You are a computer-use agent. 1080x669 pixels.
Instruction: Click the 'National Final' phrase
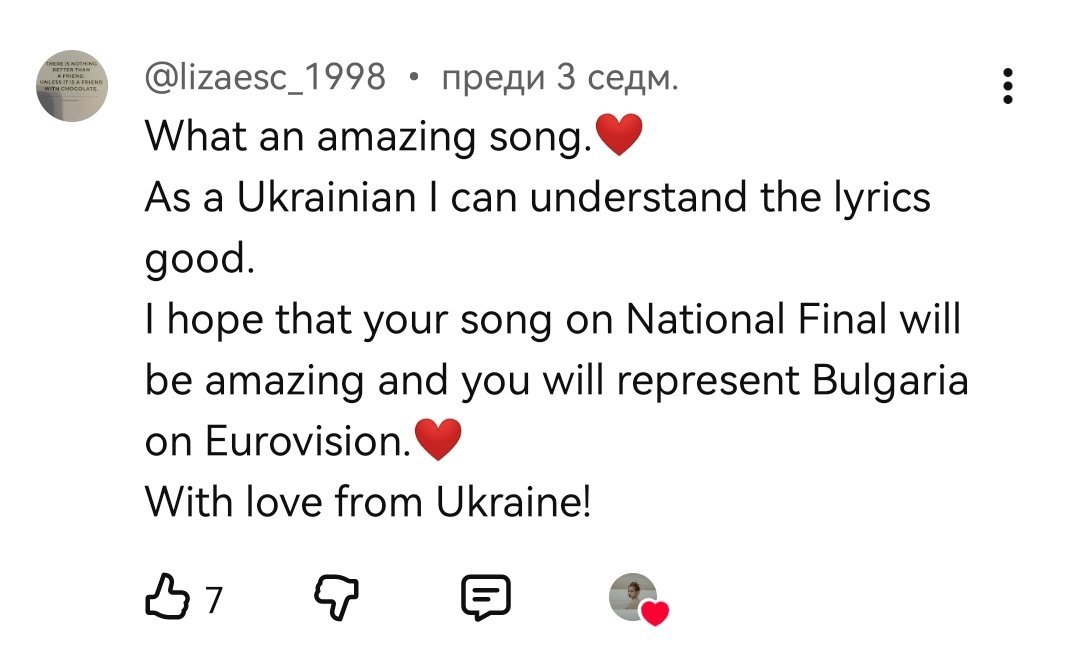756,319
